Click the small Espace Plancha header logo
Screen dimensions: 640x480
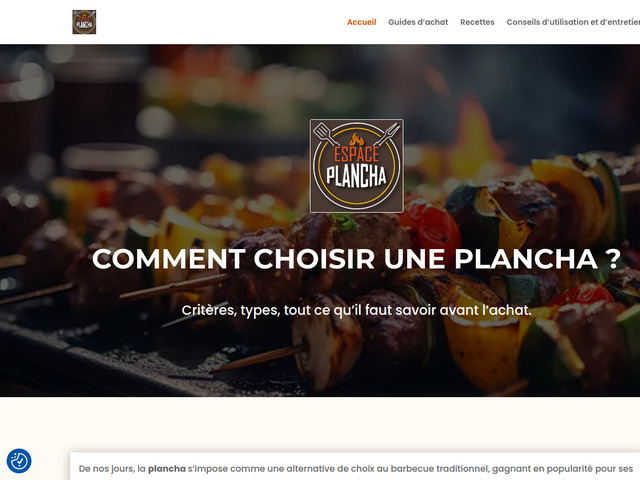84,22
